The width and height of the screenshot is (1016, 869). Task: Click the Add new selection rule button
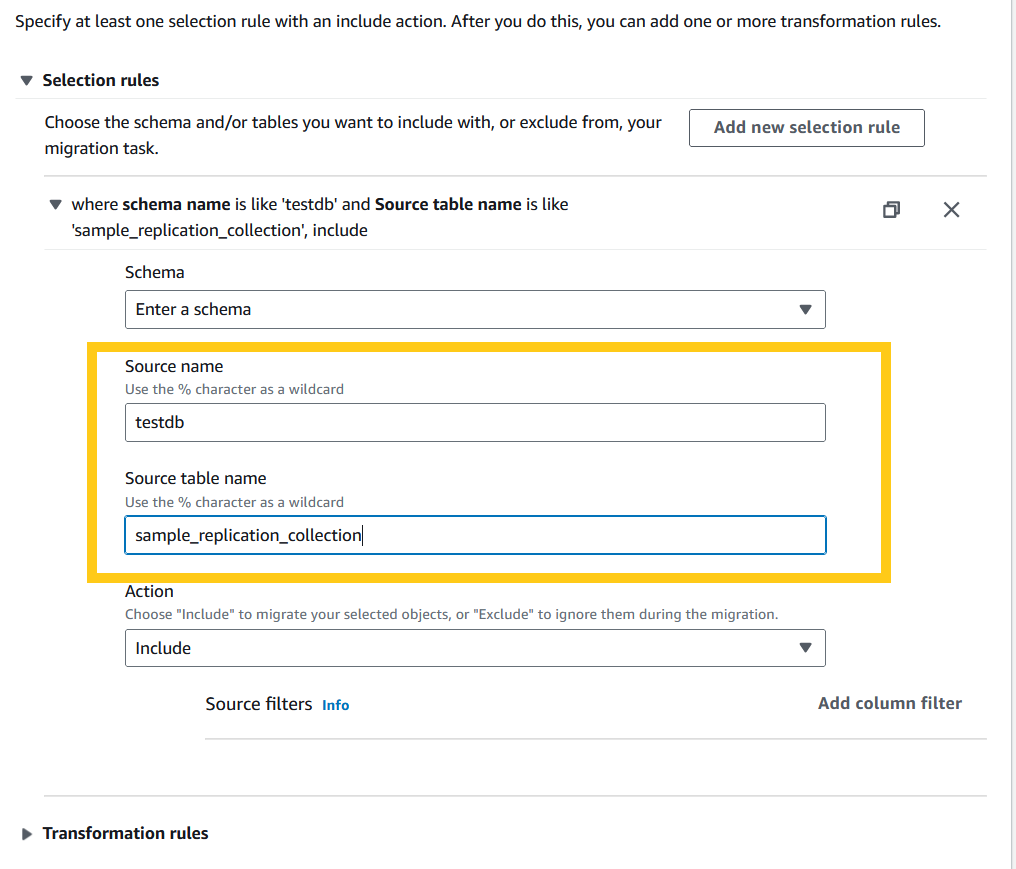tap(806, 128)
